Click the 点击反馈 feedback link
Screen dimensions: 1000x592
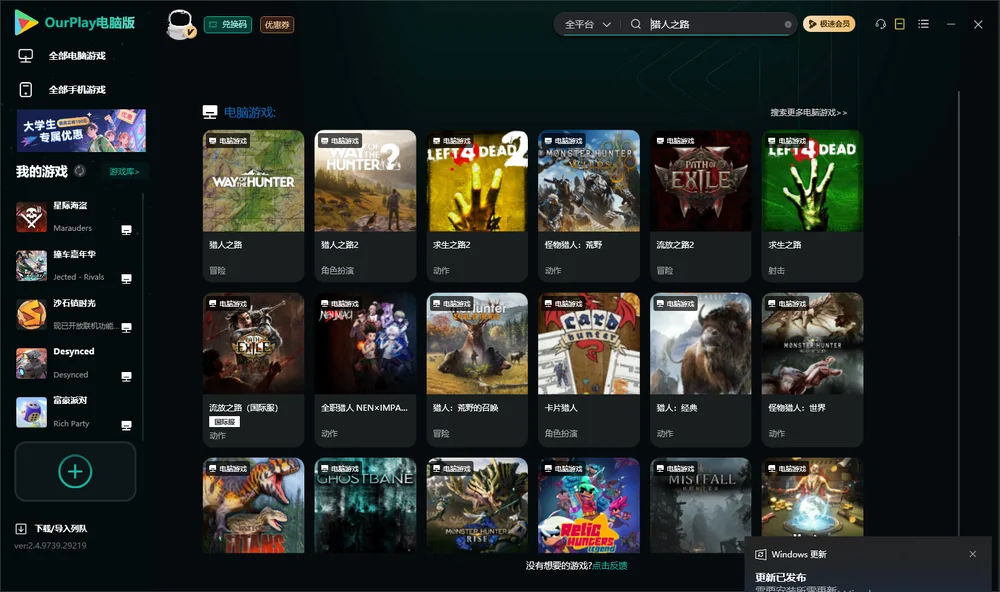(610, 565)
